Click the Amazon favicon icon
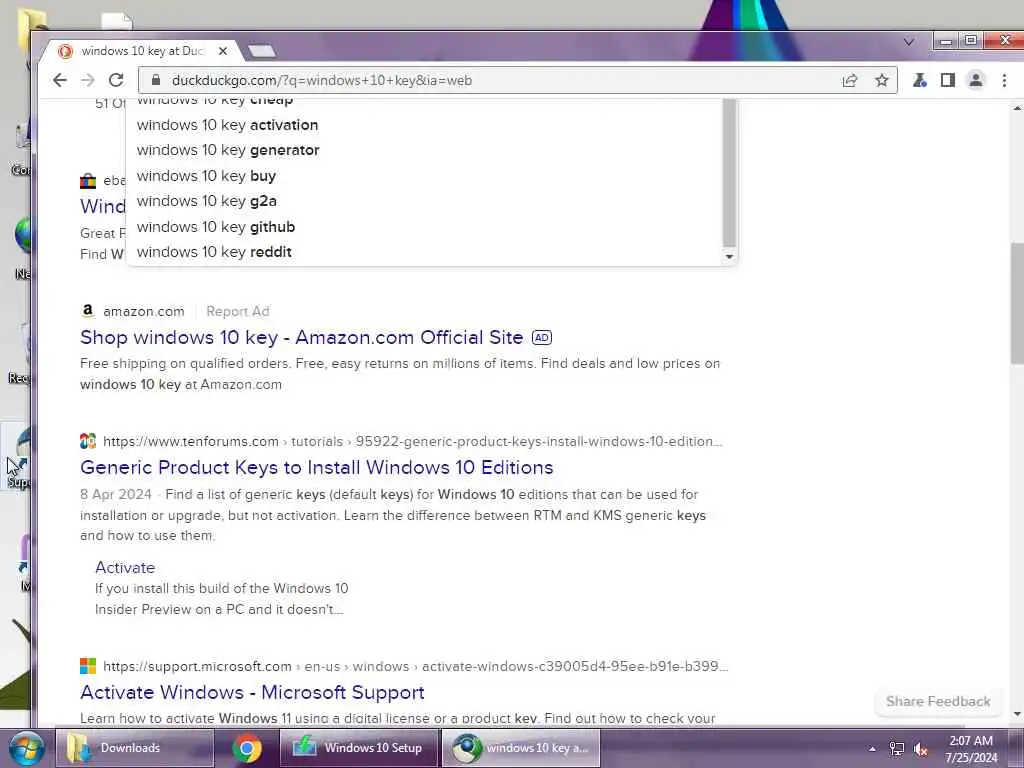The height and width of the screenshot is (768, 1024). pyautogui.click(x=88, y=311)
